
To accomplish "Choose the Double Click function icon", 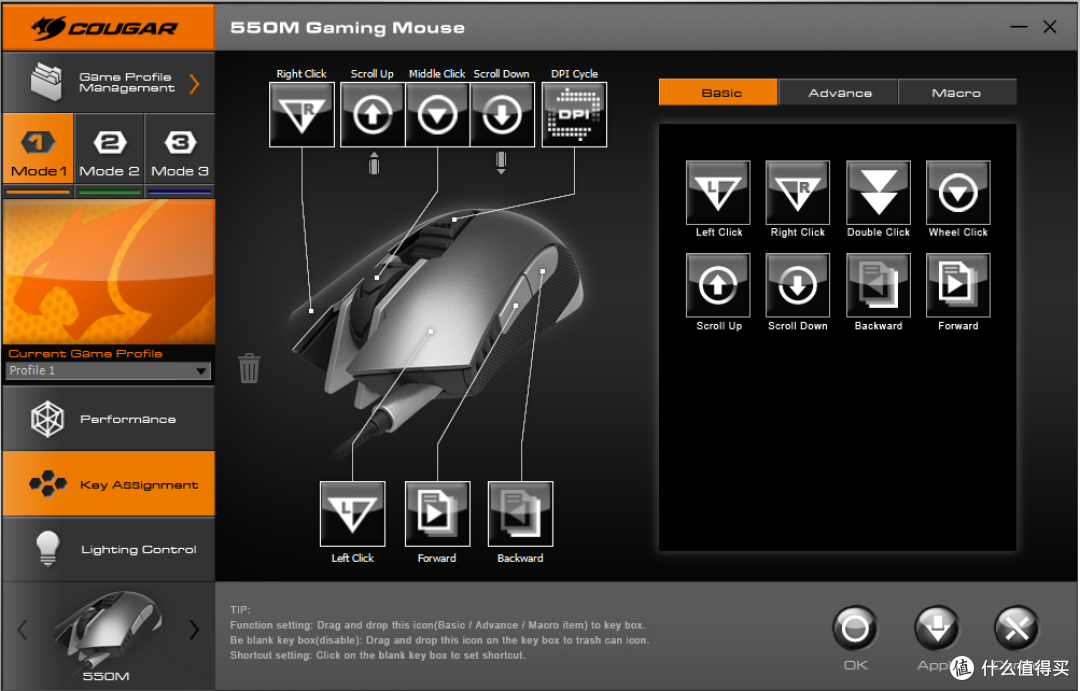I will pyautogui.click(x=878, y=193).
